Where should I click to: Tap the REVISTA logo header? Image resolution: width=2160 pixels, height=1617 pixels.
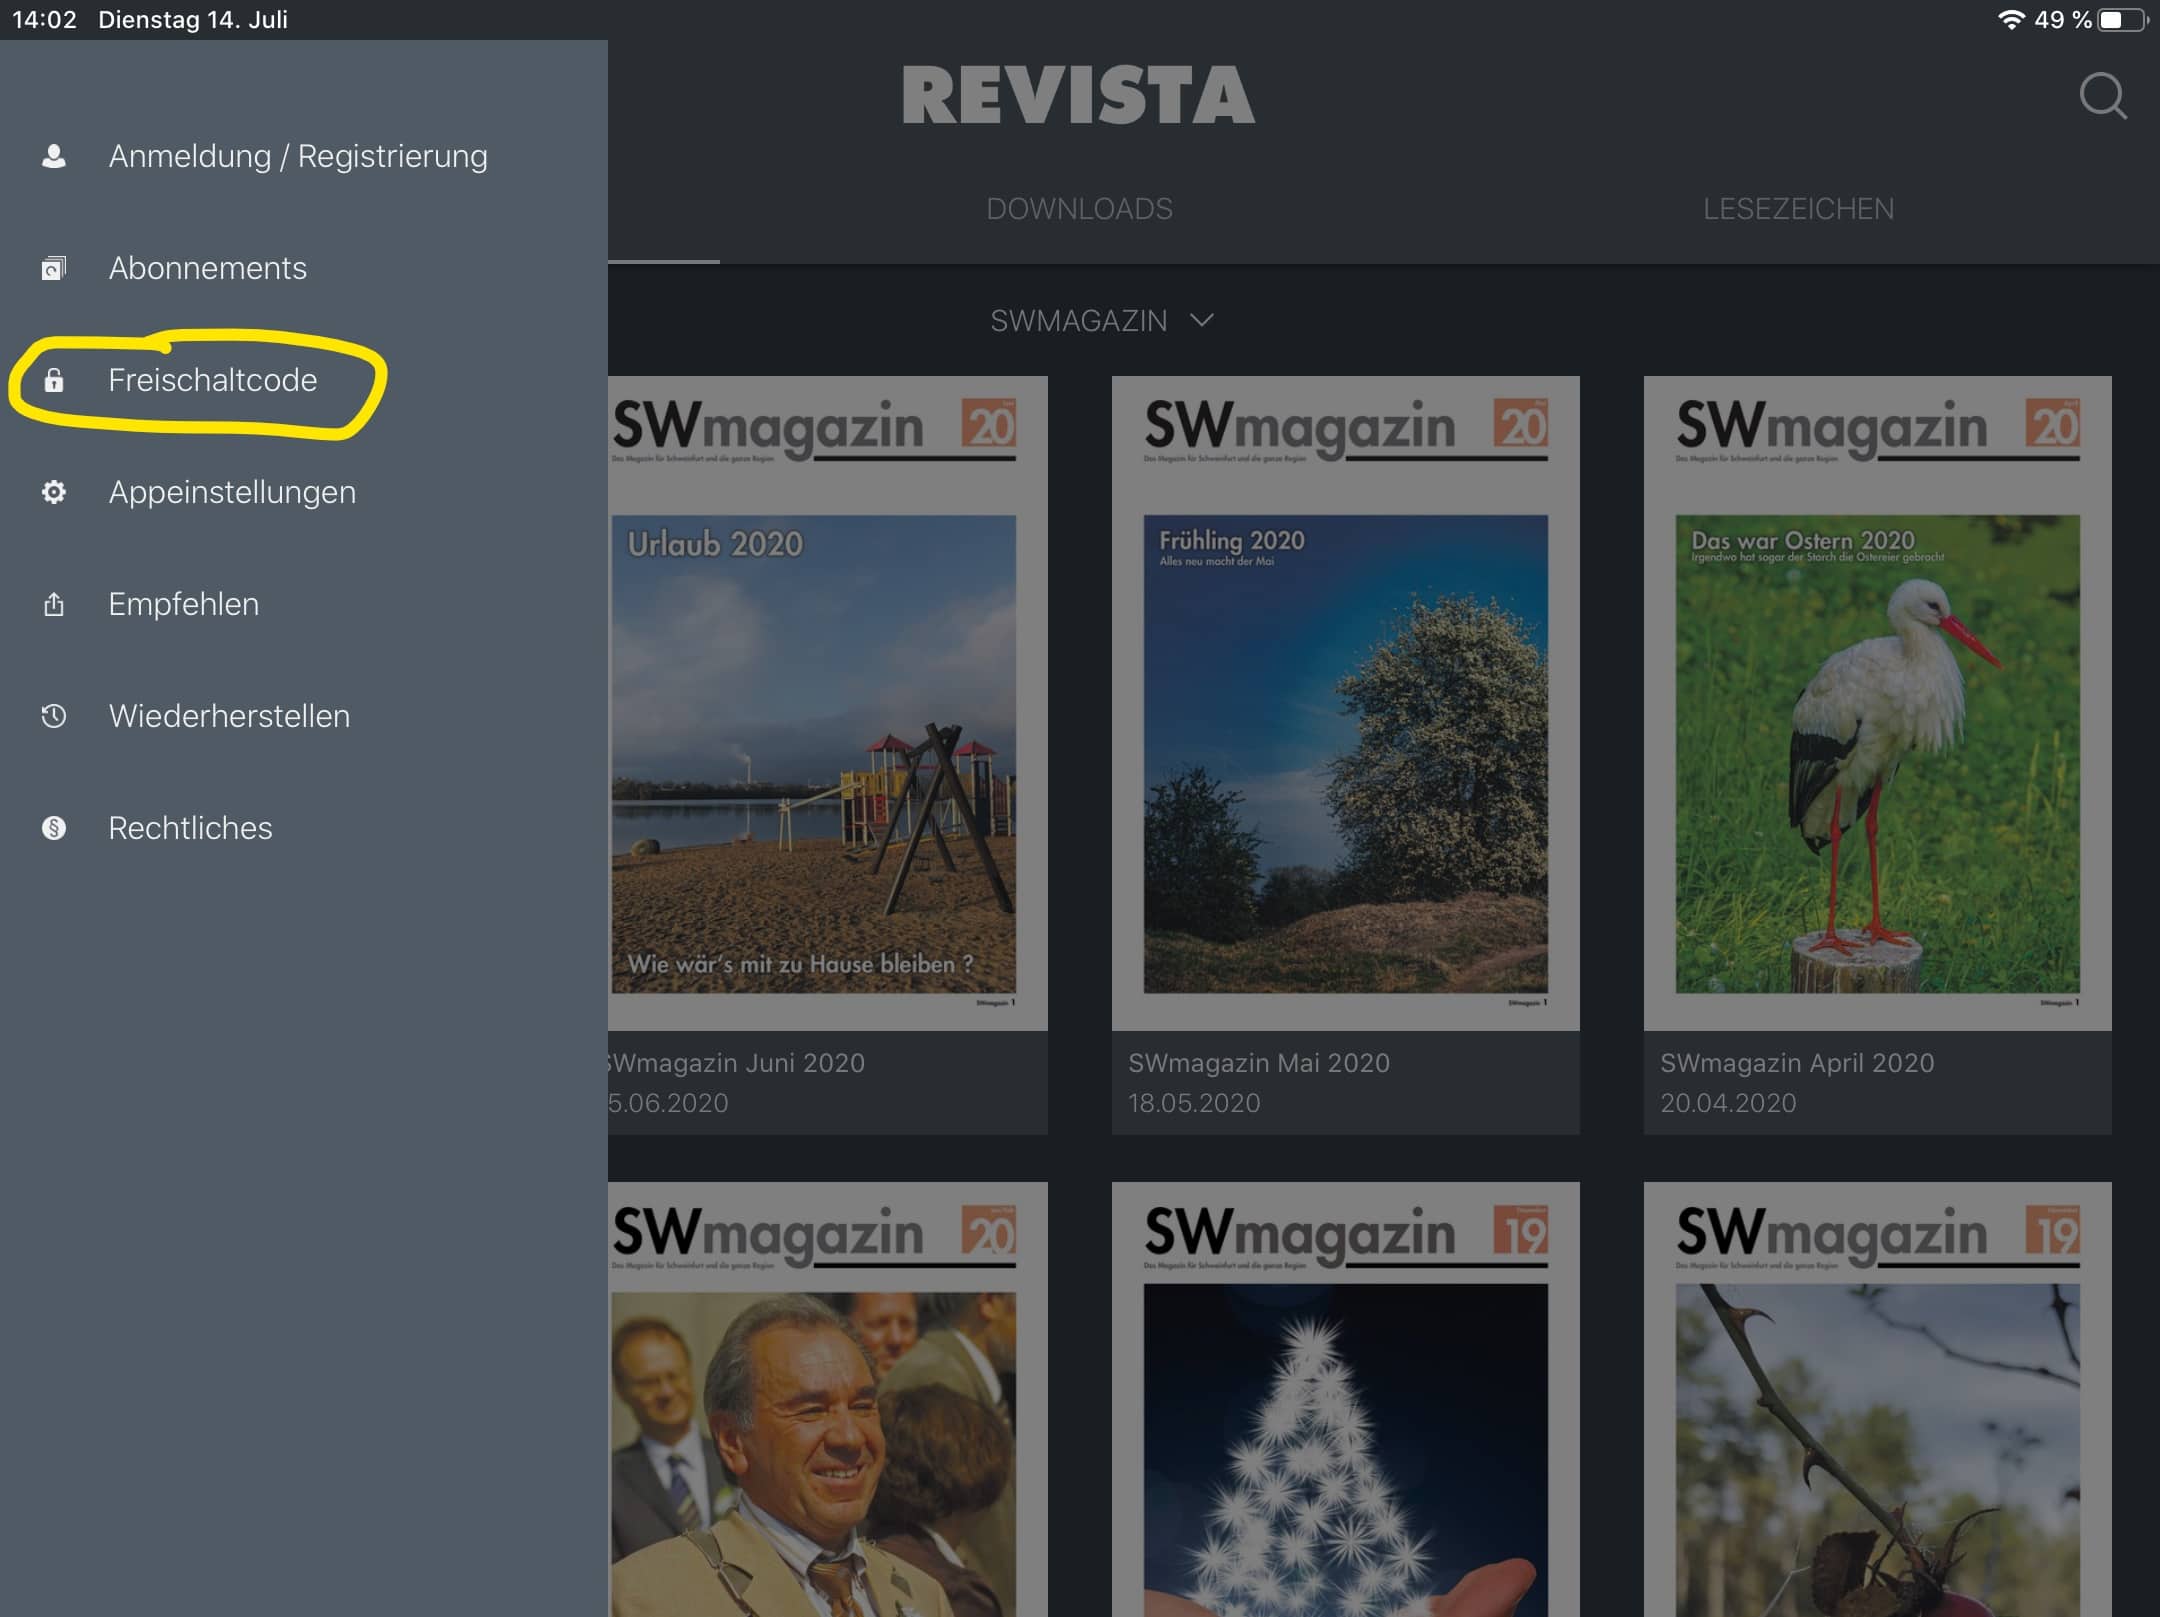point(1078,96)
